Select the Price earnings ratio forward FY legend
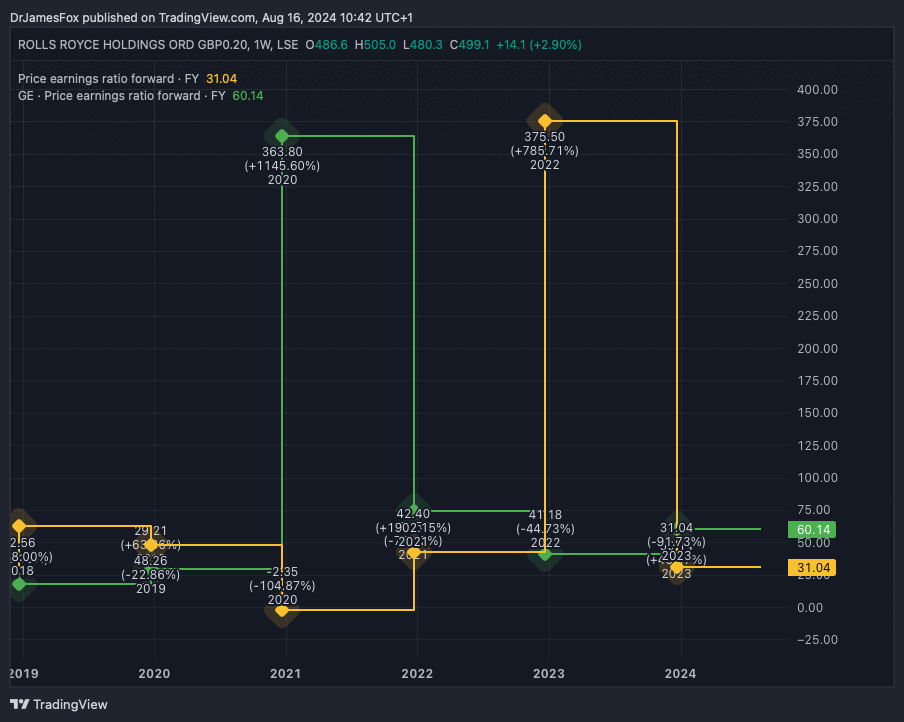 [x=108, y=78]
